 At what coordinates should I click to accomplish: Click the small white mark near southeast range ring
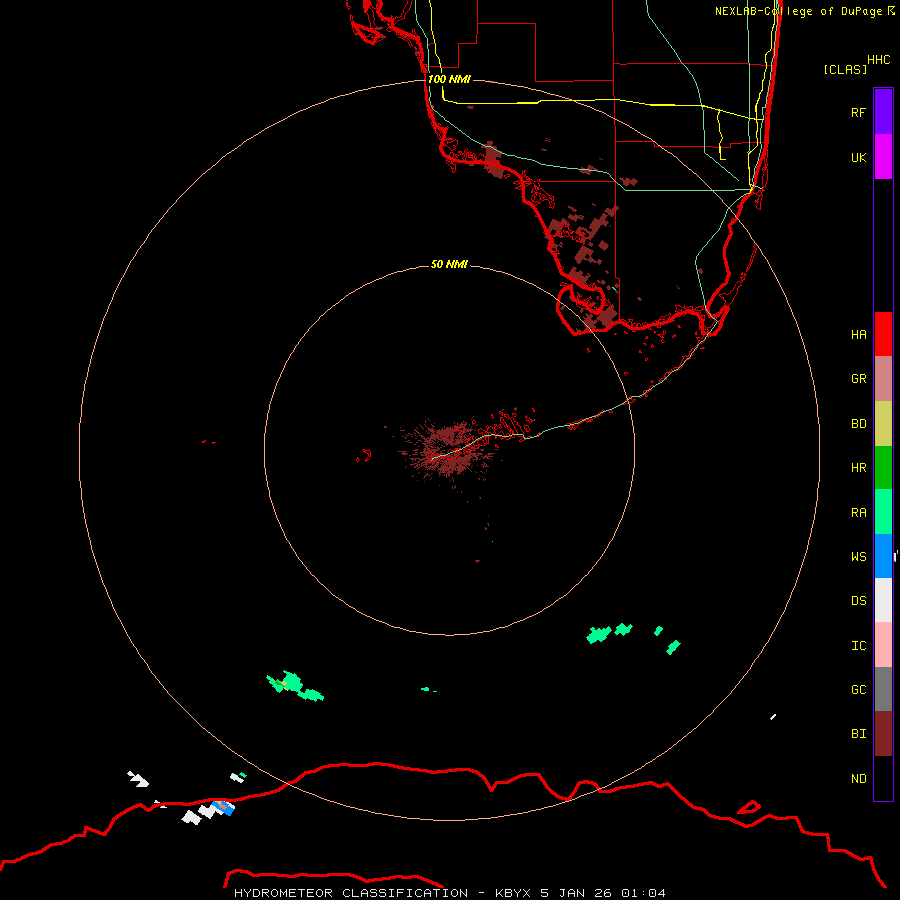click(773, 716)
